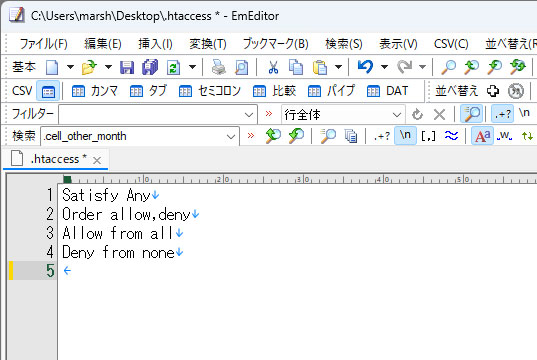Click the magnifier icon in 検索 bar
Screen dimensions: 537x360
coord(328,136)
